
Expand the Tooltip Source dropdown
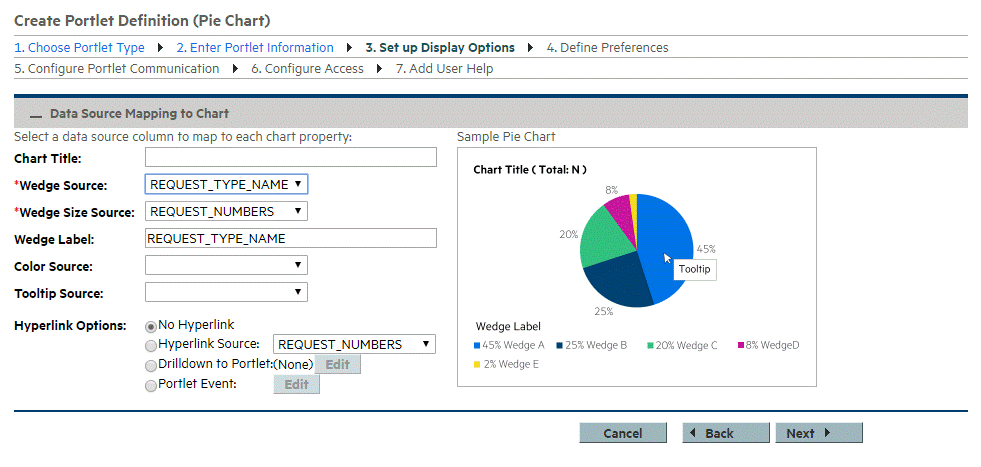coord(226,292)
